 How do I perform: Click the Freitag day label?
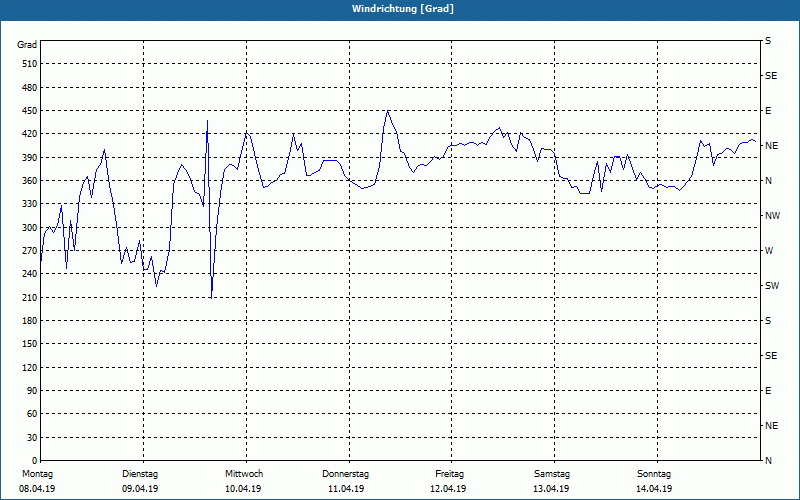pos(449,474)
